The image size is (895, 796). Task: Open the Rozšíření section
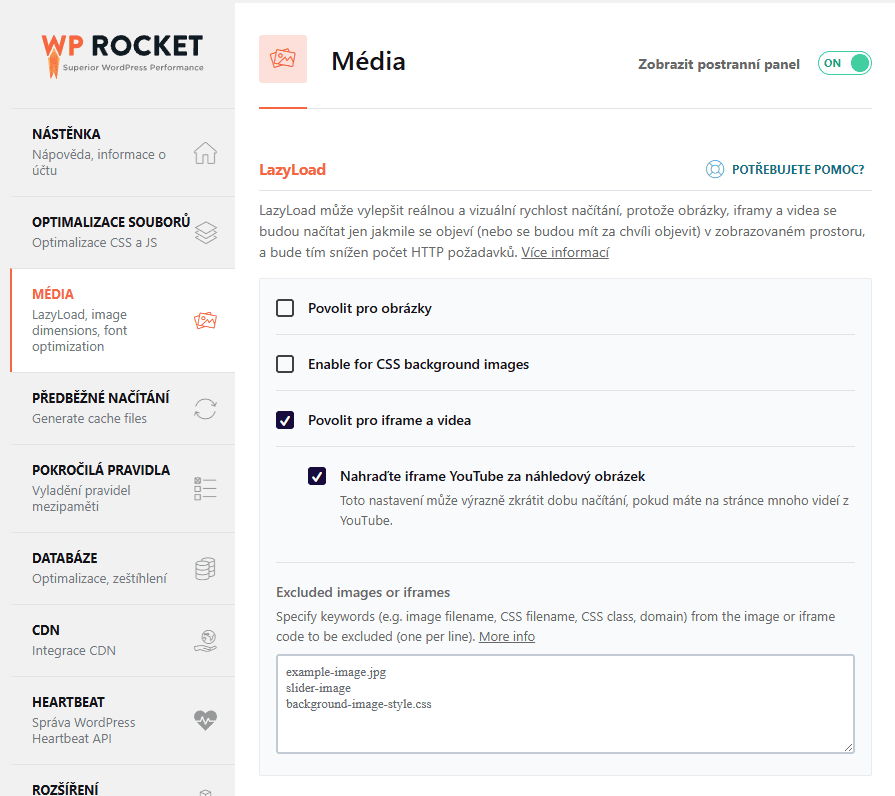(123, 782)
